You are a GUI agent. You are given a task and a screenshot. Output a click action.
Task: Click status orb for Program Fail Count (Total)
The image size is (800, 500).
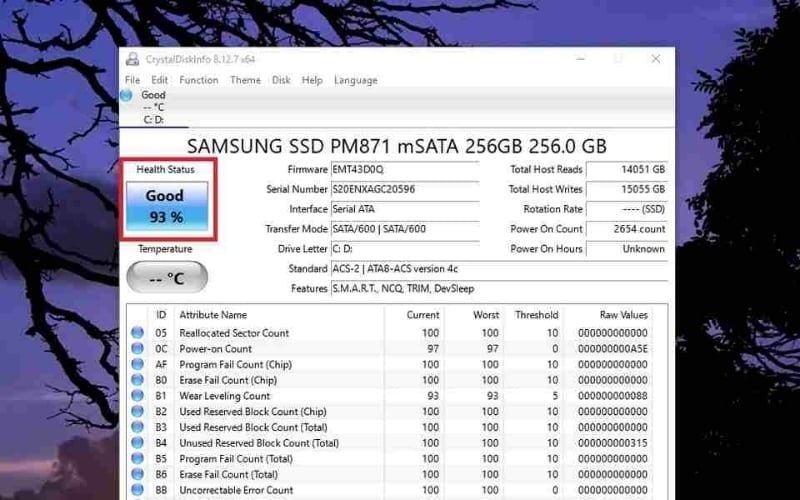coord(137,459)
